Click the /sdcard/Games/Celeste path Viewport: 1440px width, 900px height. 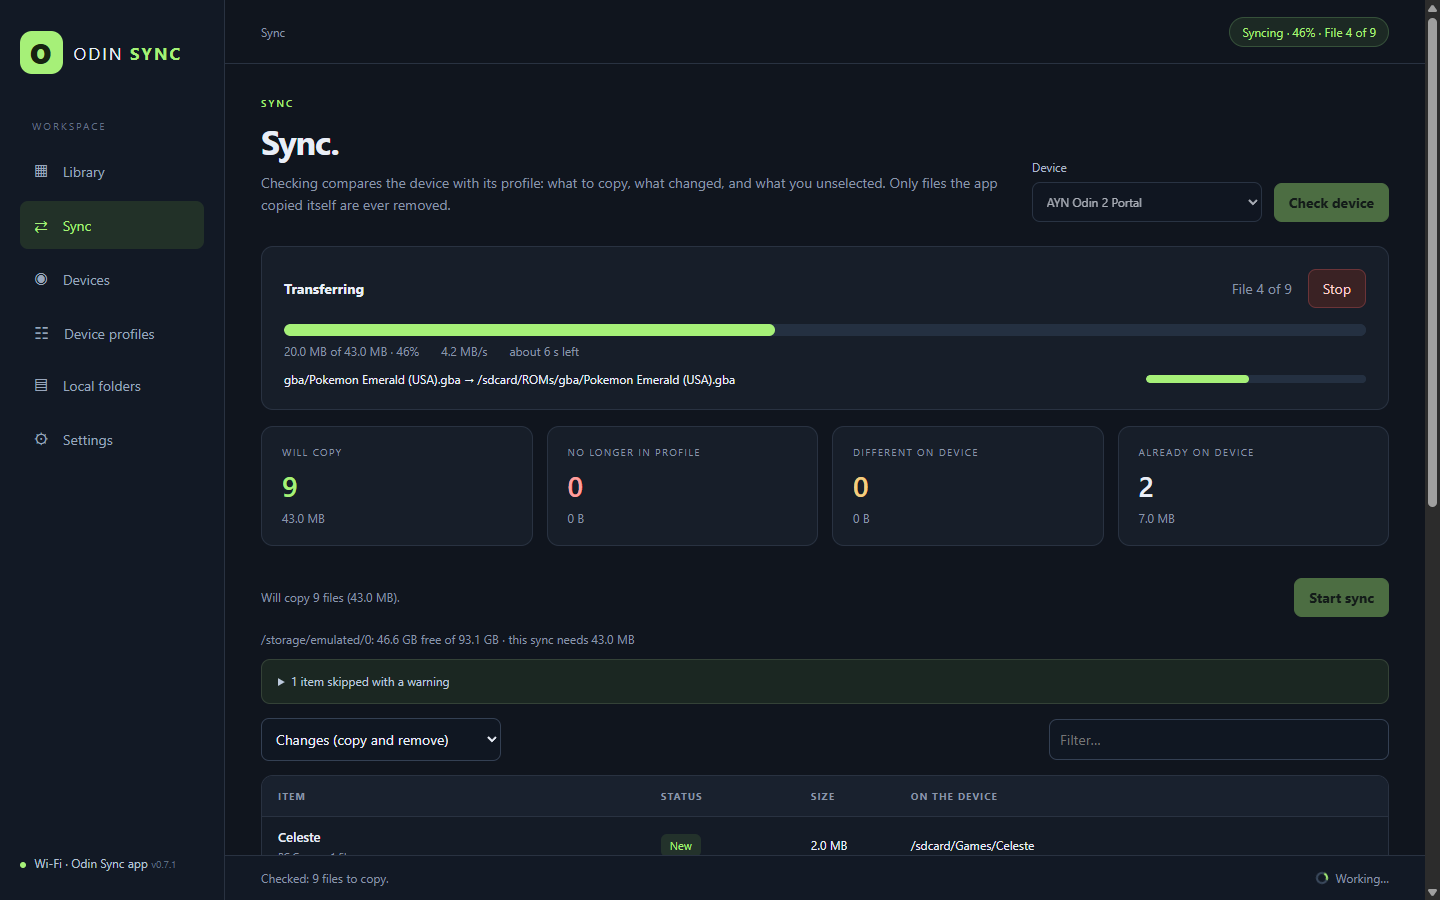(972, 846)
